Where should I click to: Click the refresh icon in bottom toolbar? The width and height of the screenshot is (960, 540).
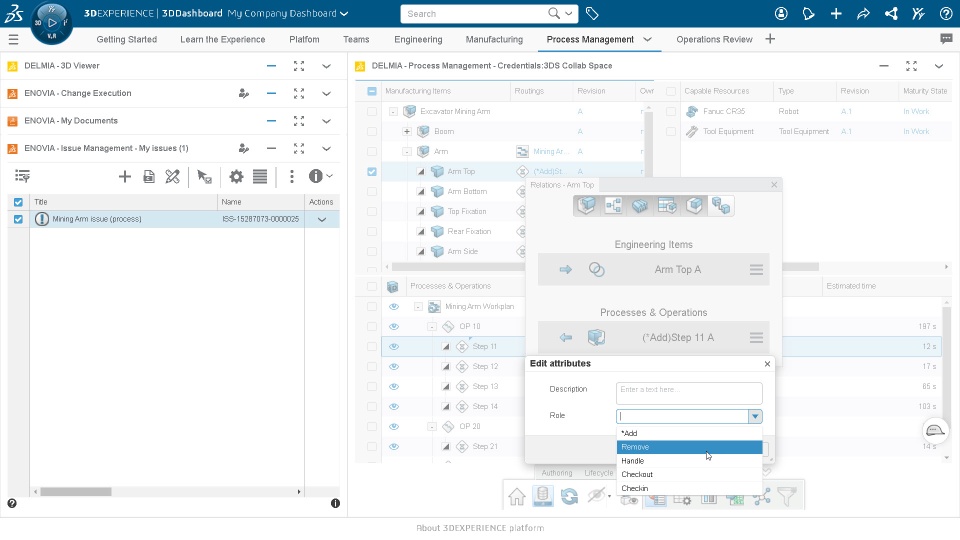click(569, 497)
